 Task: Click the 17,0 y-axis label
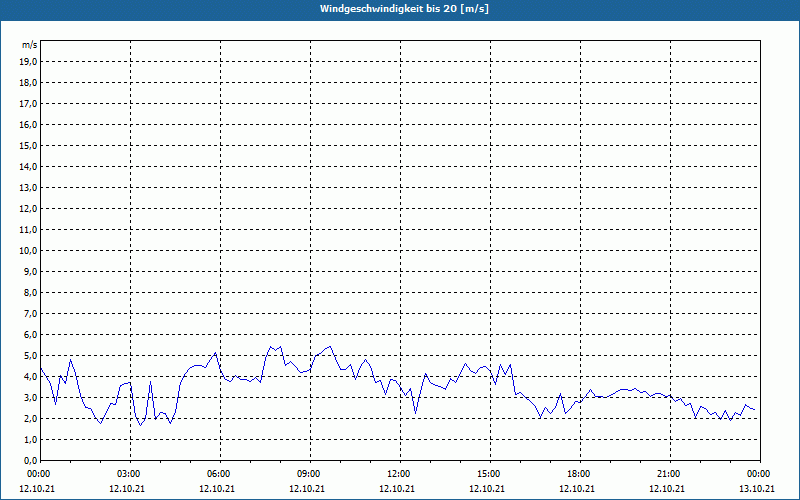(29, 104)
